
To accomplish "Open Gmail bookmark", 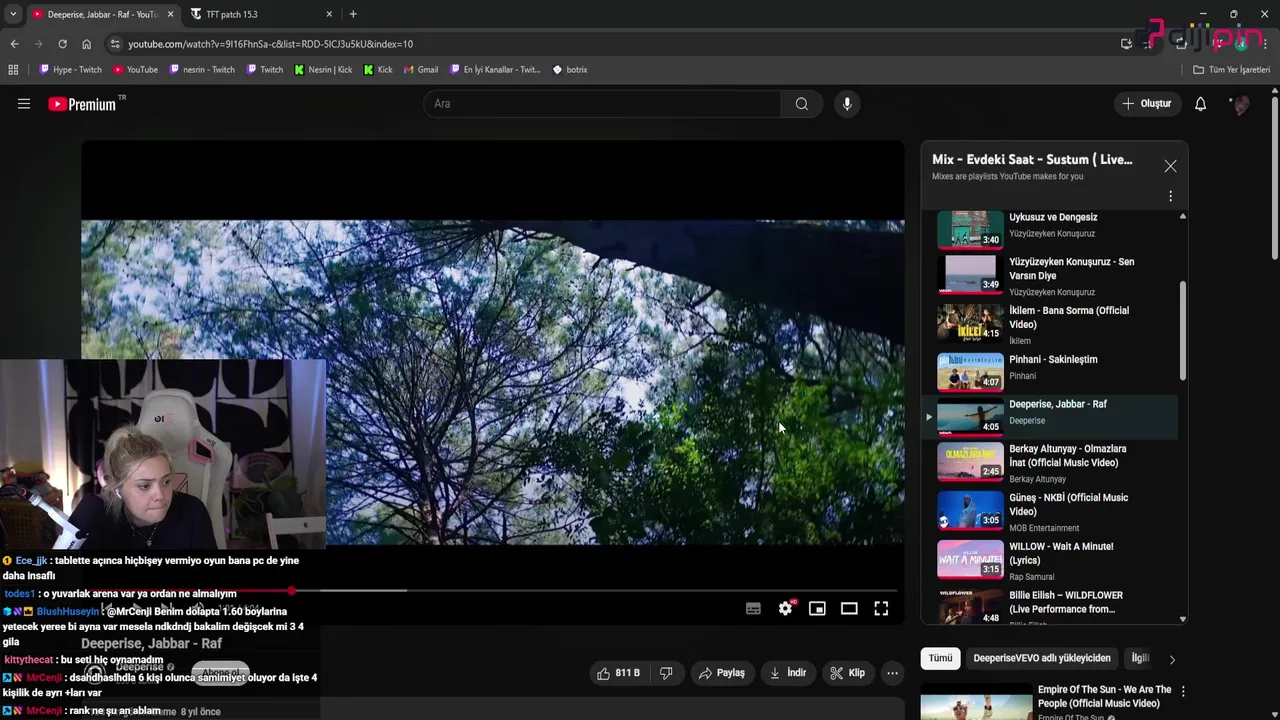I will tap(420, 70).
